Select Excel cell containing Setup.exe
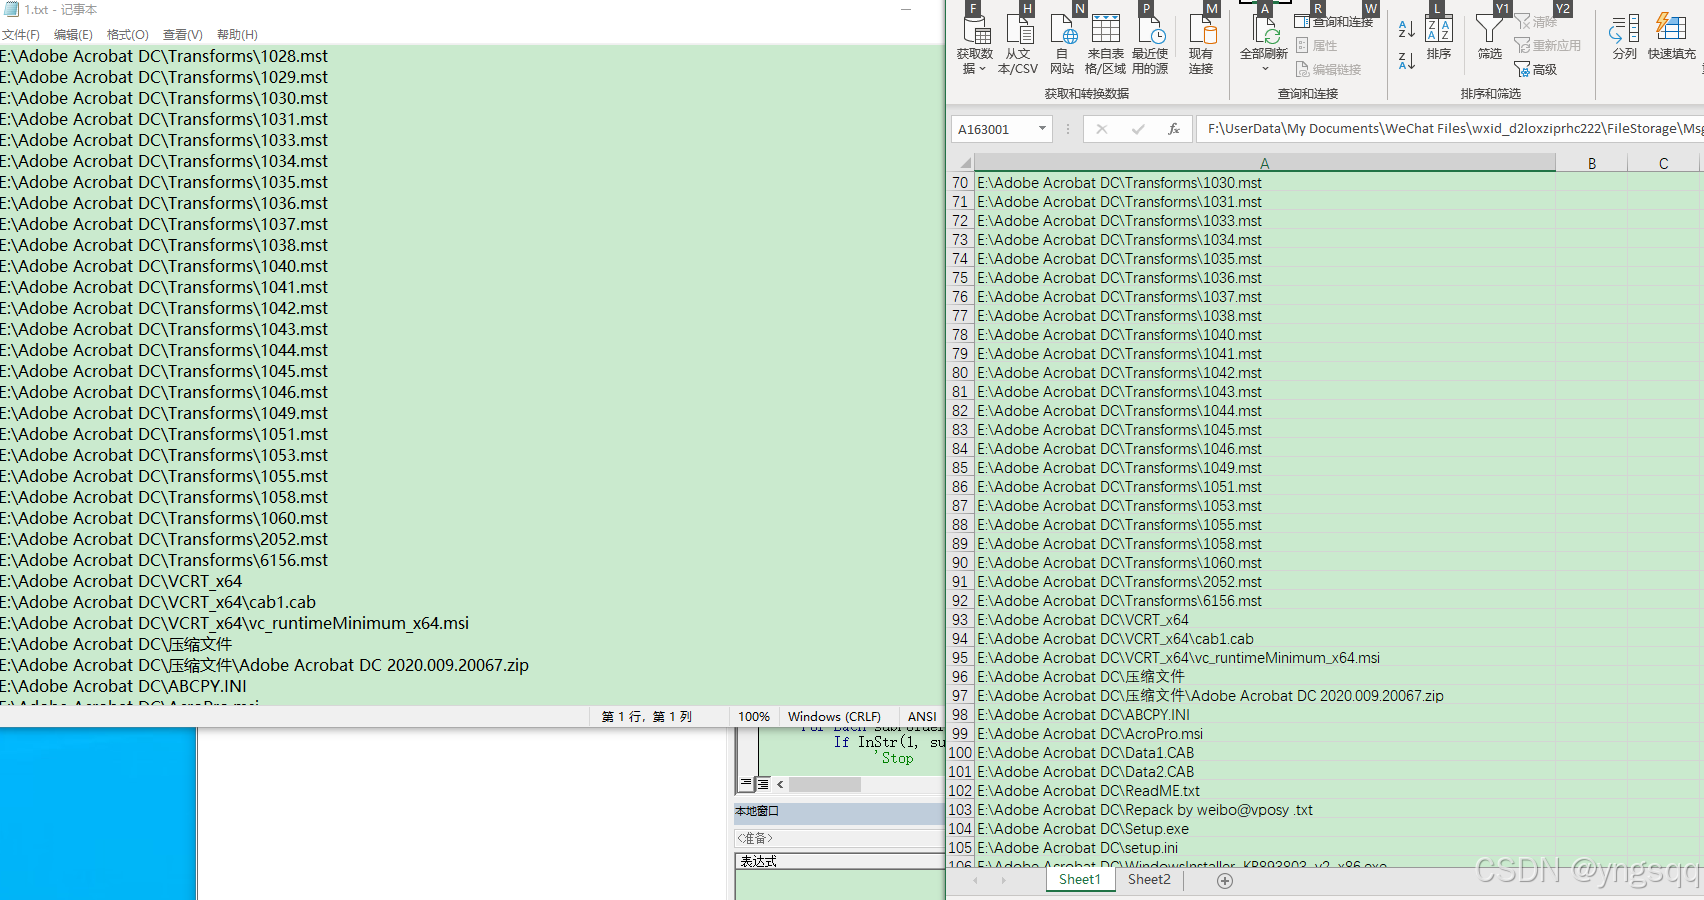The width and height of the screenshot is (1704, 900). point(1265,829)
